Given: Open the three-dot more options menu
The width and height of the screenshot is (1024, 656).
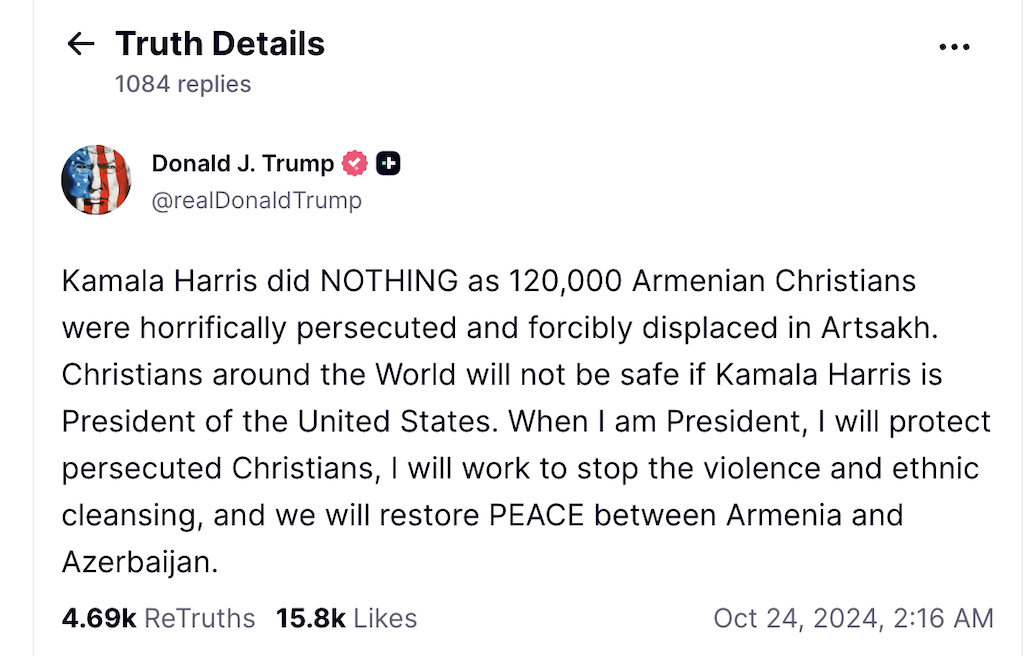Looking at the screenshot, I should [954, 47].
